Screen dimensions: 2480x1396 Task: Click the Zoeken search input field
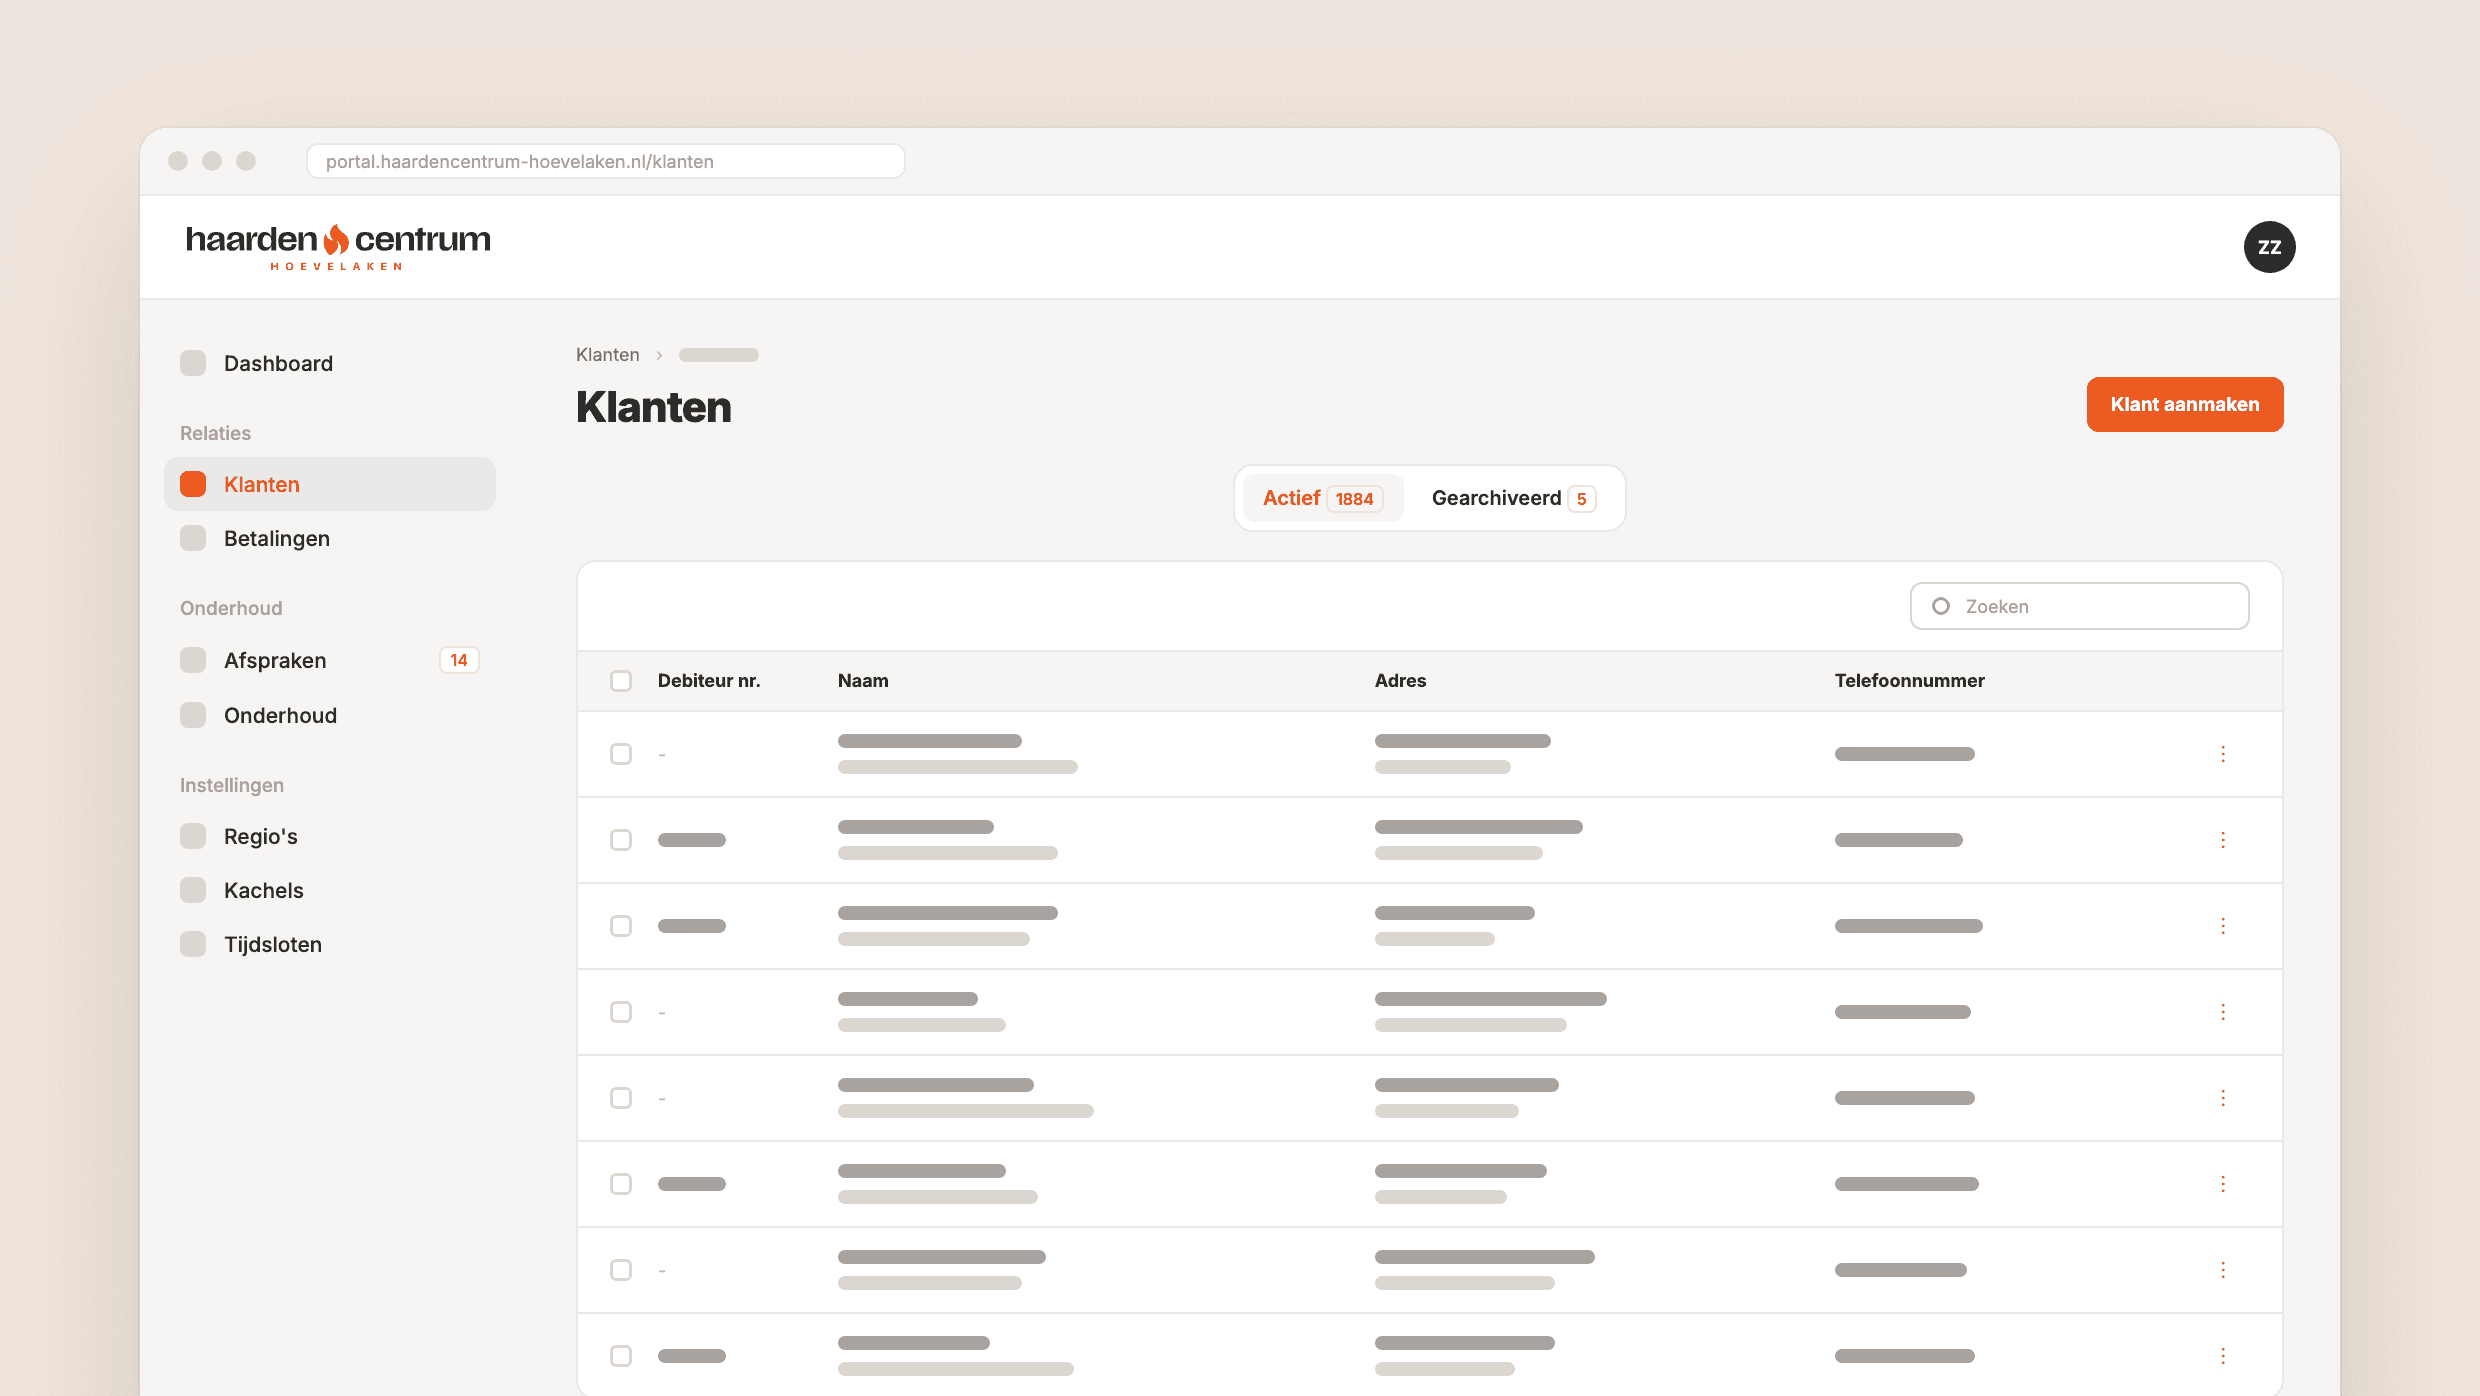coord(2080,606)
